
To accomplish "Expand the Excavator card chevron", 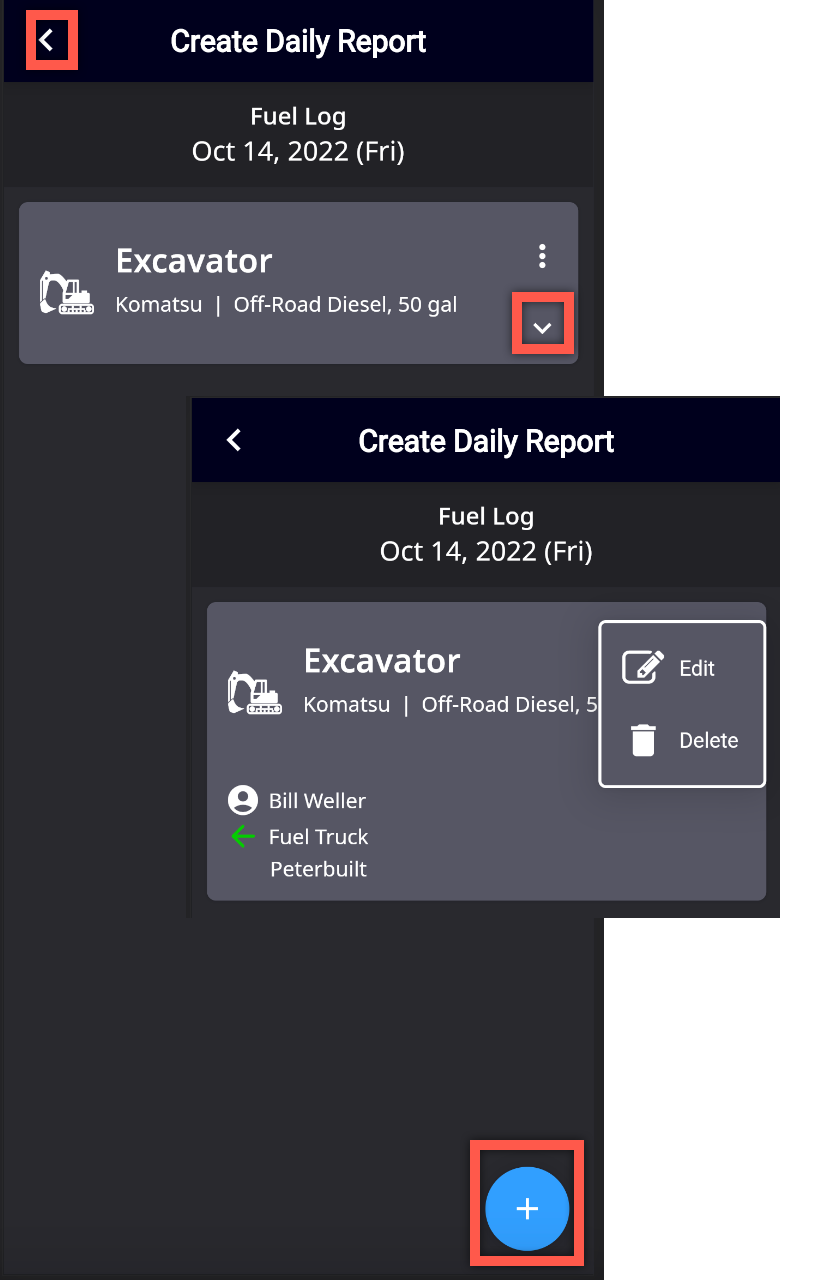I will click(x=543, y=327).
